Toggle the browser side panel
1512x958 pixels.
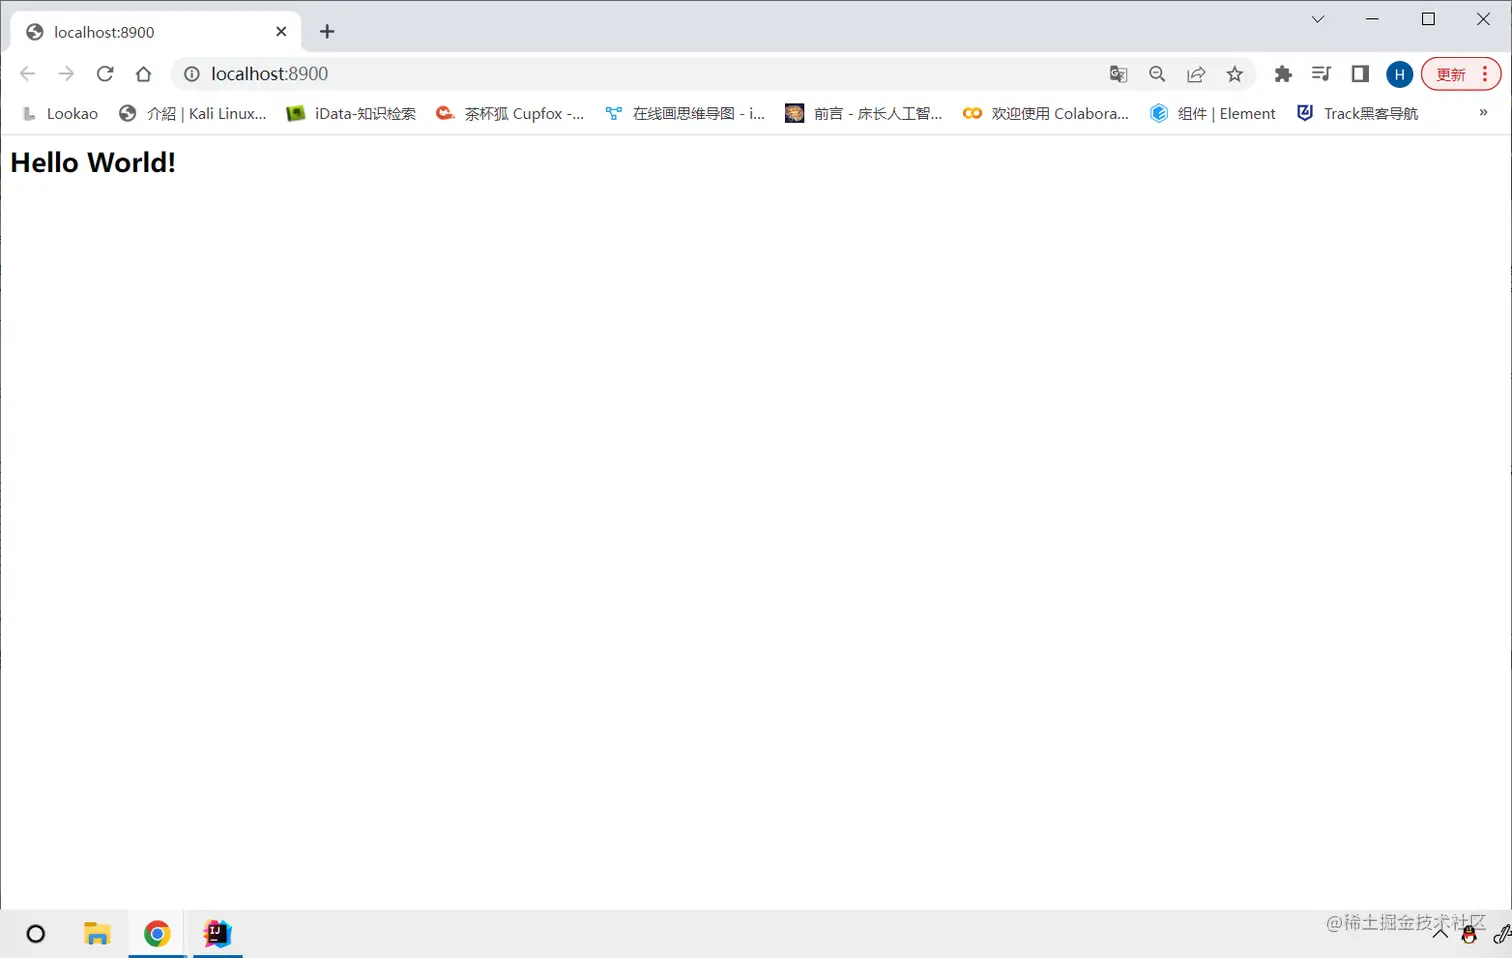click(1360, 74)
